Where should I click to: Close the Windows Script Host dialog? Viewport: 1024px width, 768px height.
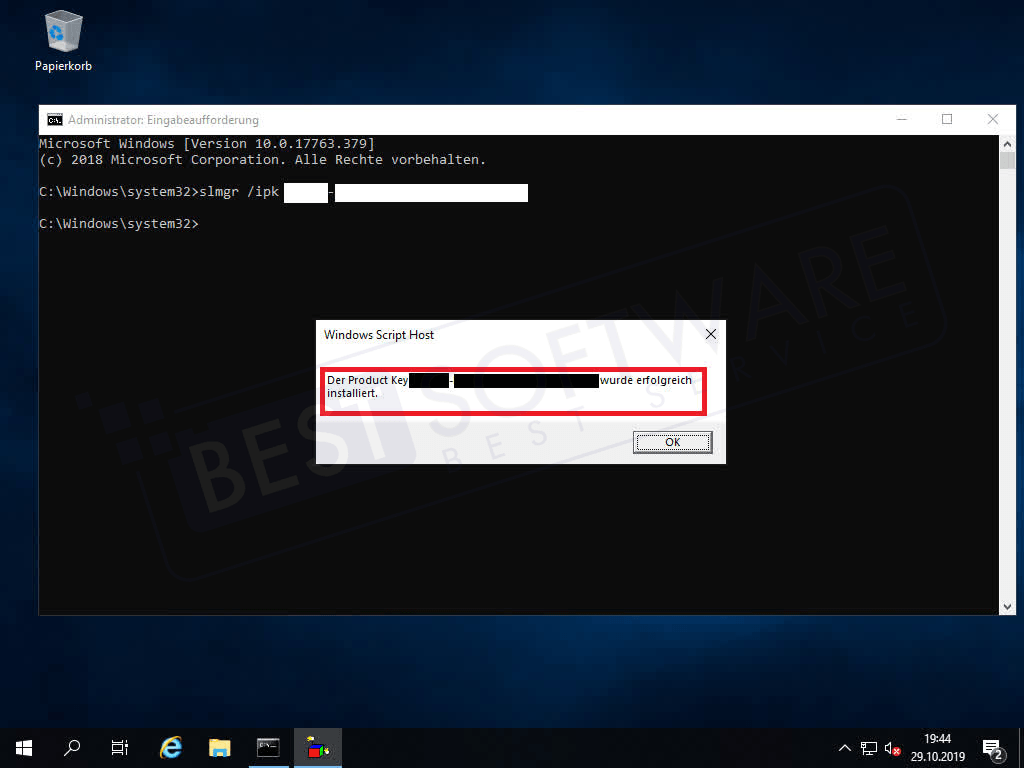tap(710, 334)
